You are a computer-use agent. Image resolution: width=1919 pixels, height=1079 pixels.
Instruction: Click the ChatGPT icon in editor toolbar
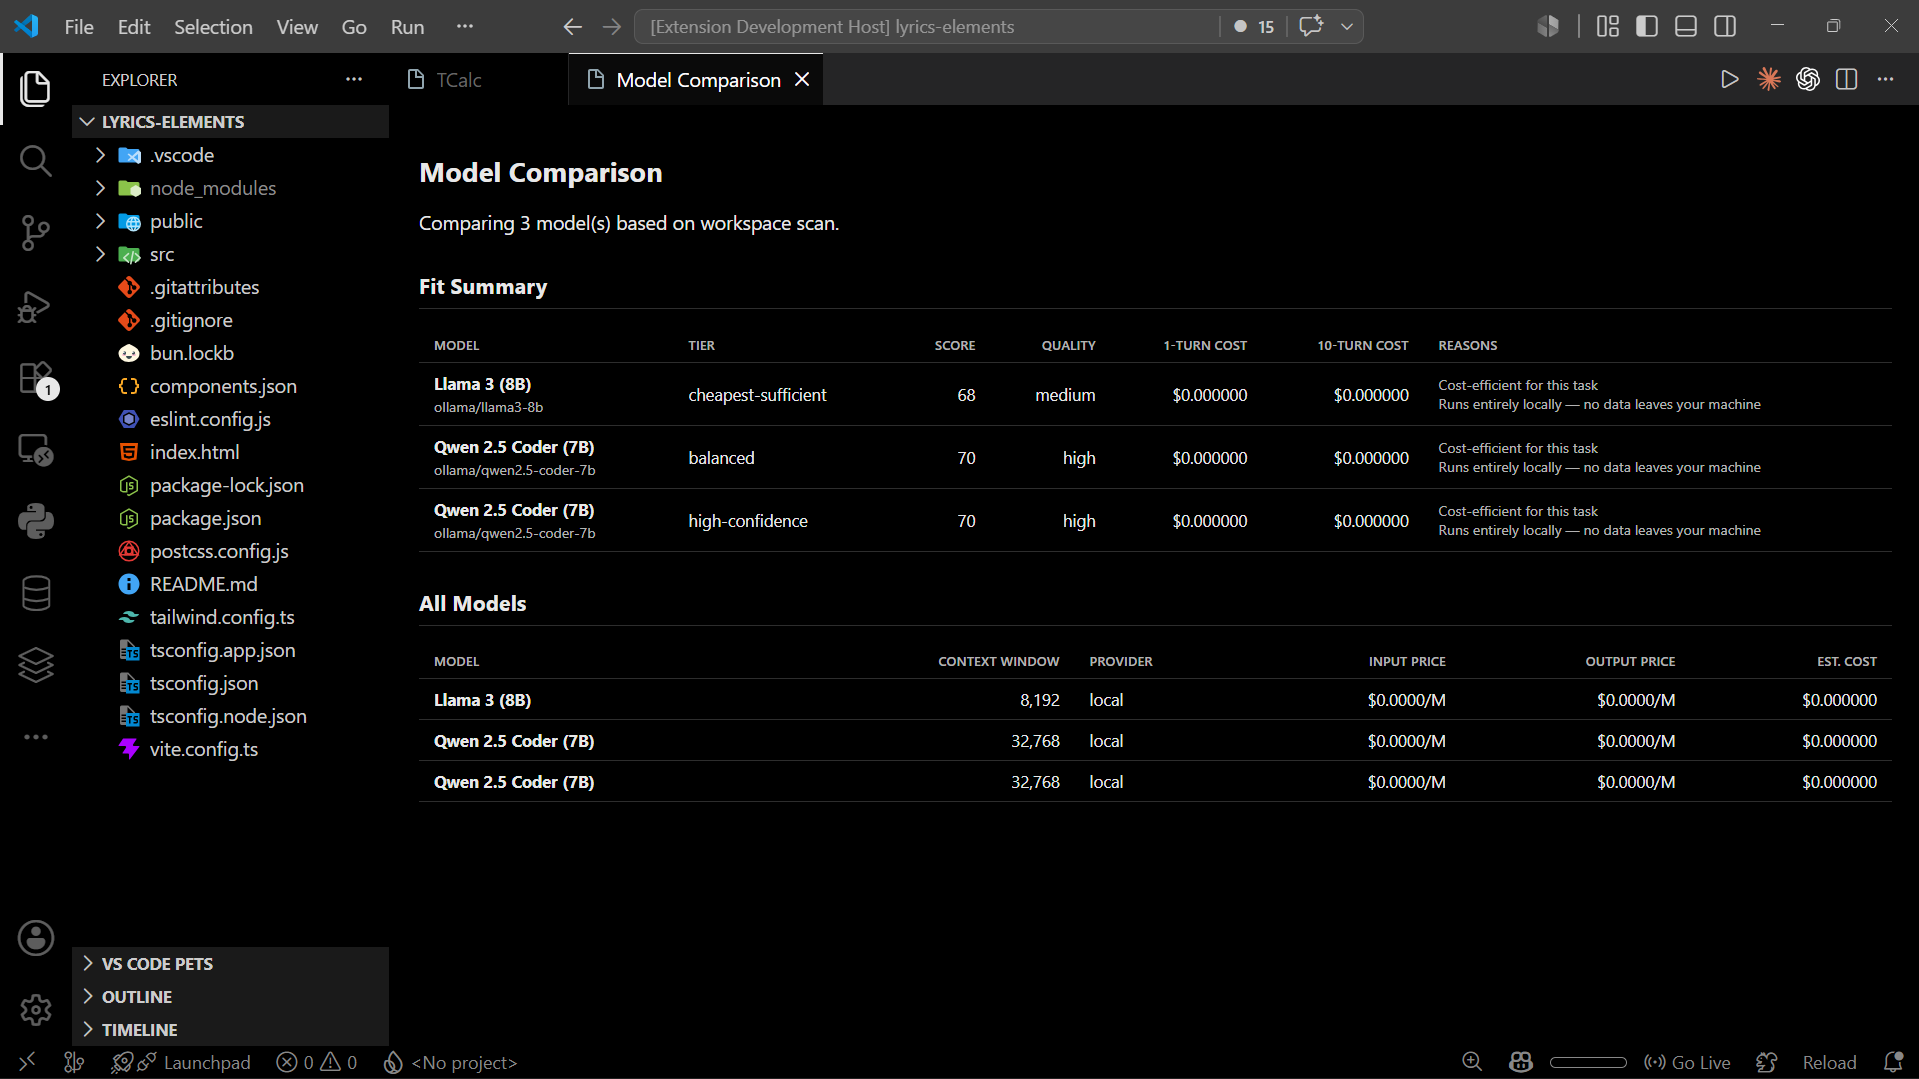[x=1807, y=79]
